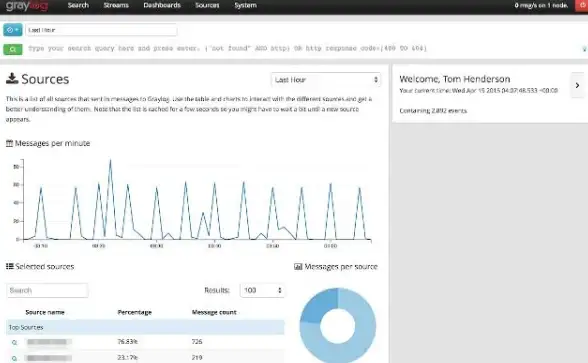Run the green search button
Image resolution: width=588 pixels, height=363 pixels.
13,49
